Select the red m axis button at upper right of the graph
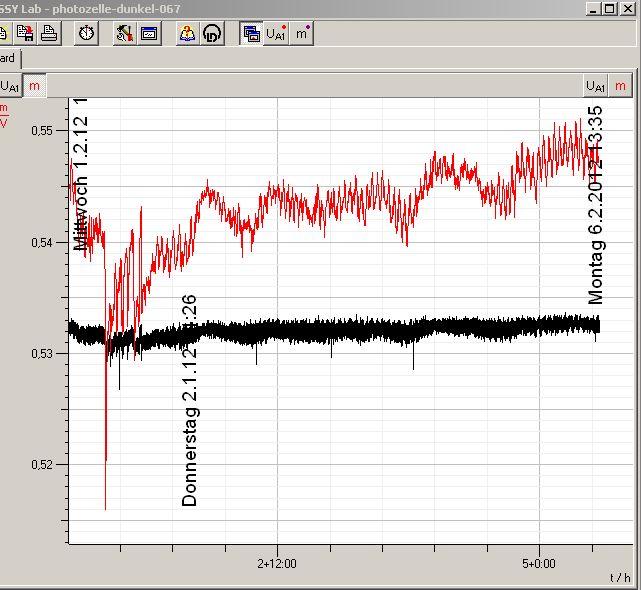The width and height of the screenshot is (641, 590). pos(620,86)
